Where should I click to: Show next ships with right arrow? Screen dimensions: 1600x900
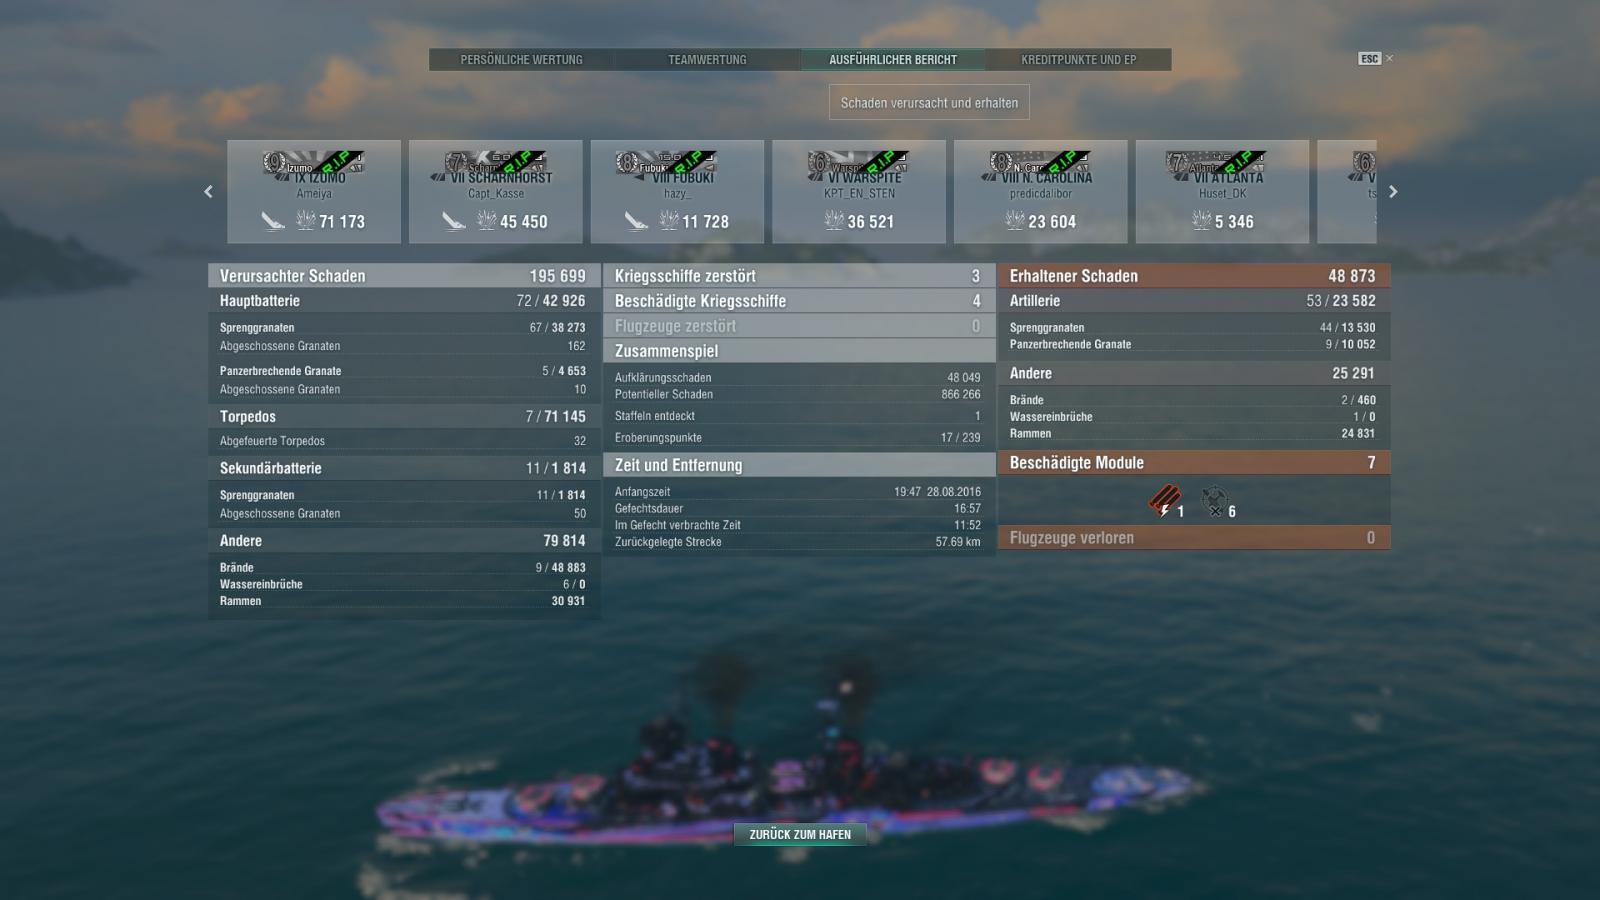click(x=1393, y=192)
